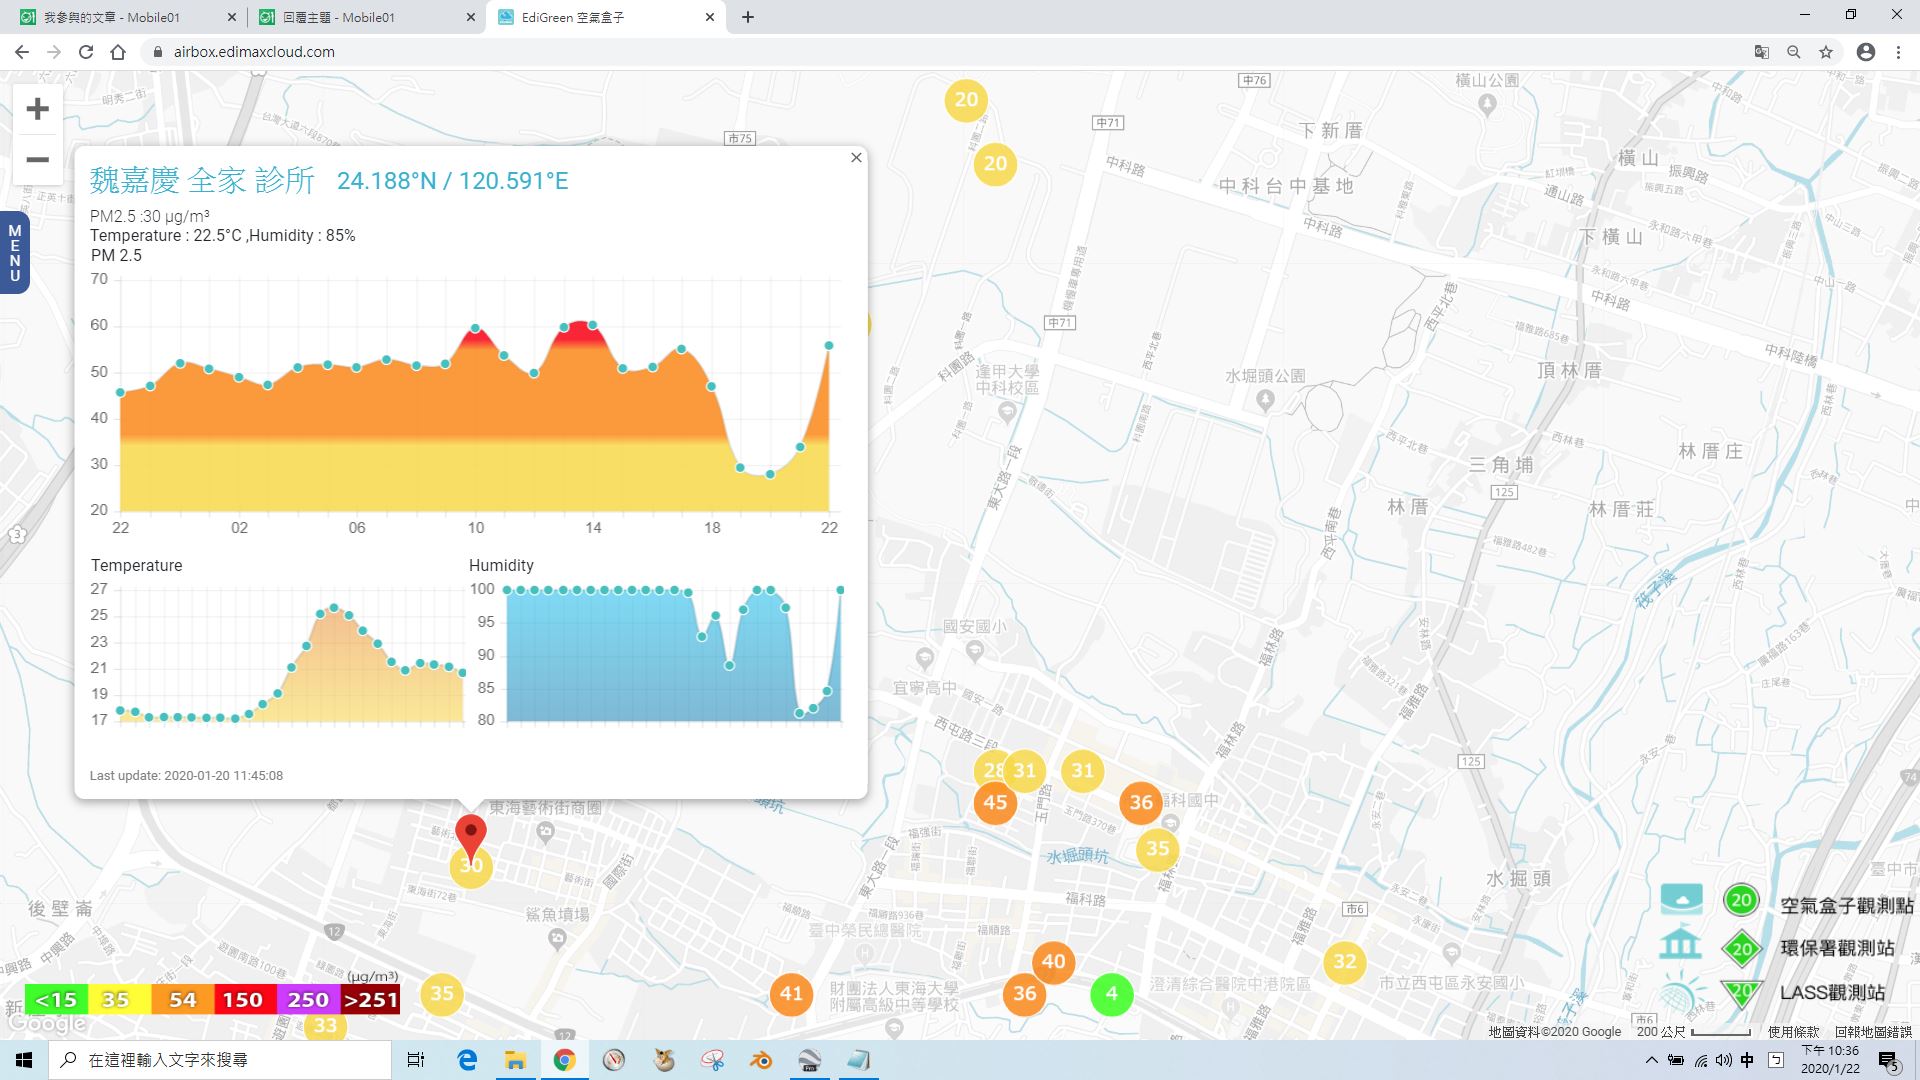The height and width of the screenshot is (1080, 1920).
Task: Select the yellow 35 marker near 水堀頭坑
Action: [1158, 849]
